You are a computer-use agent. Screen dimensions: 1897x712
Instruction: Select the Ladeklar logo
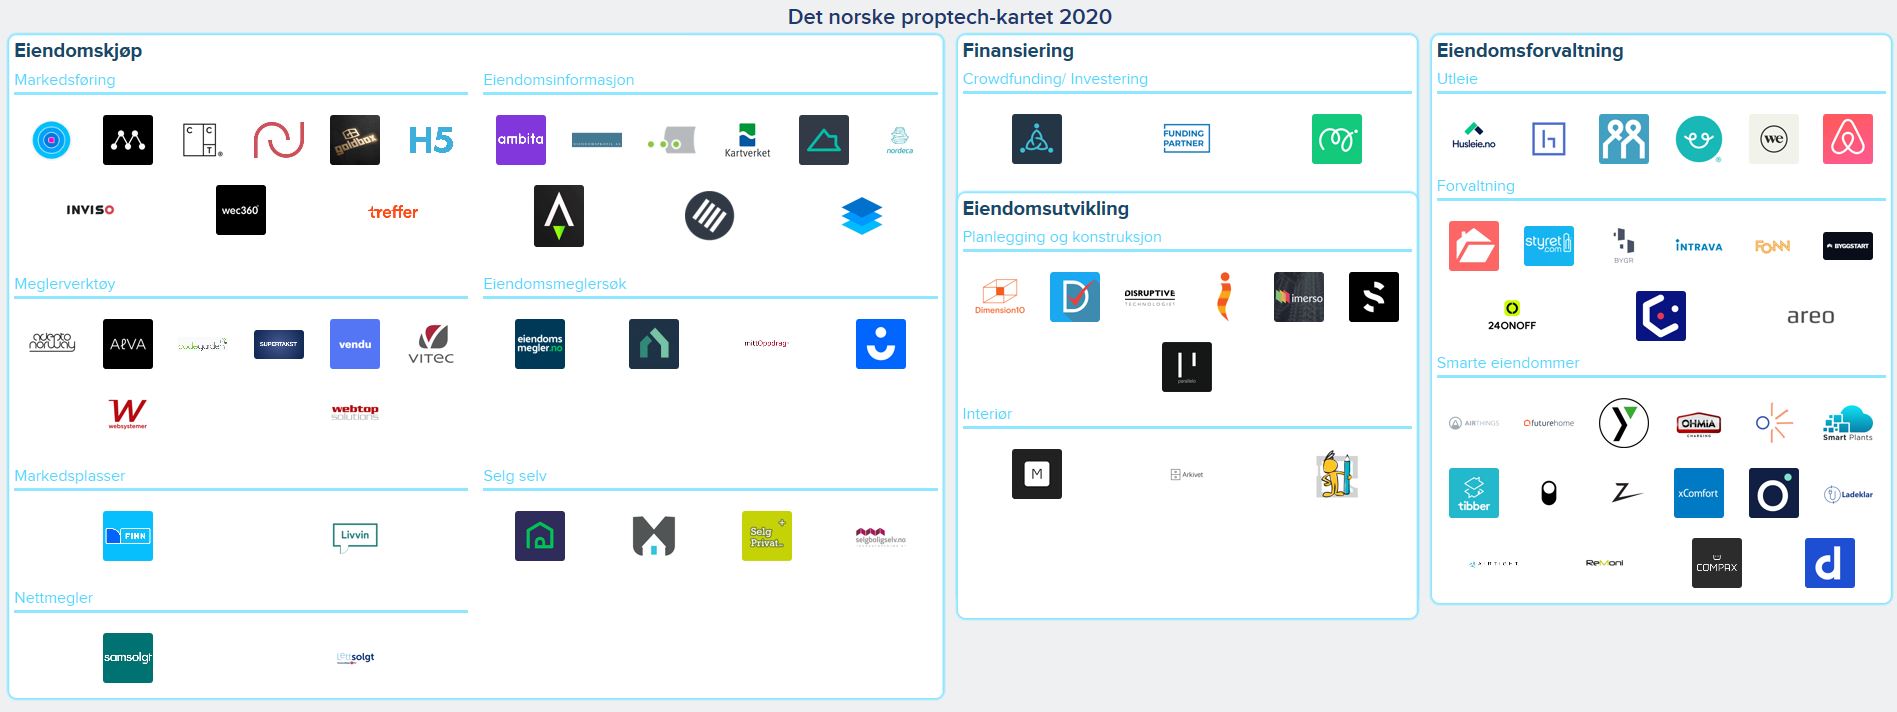[1848, 494]
